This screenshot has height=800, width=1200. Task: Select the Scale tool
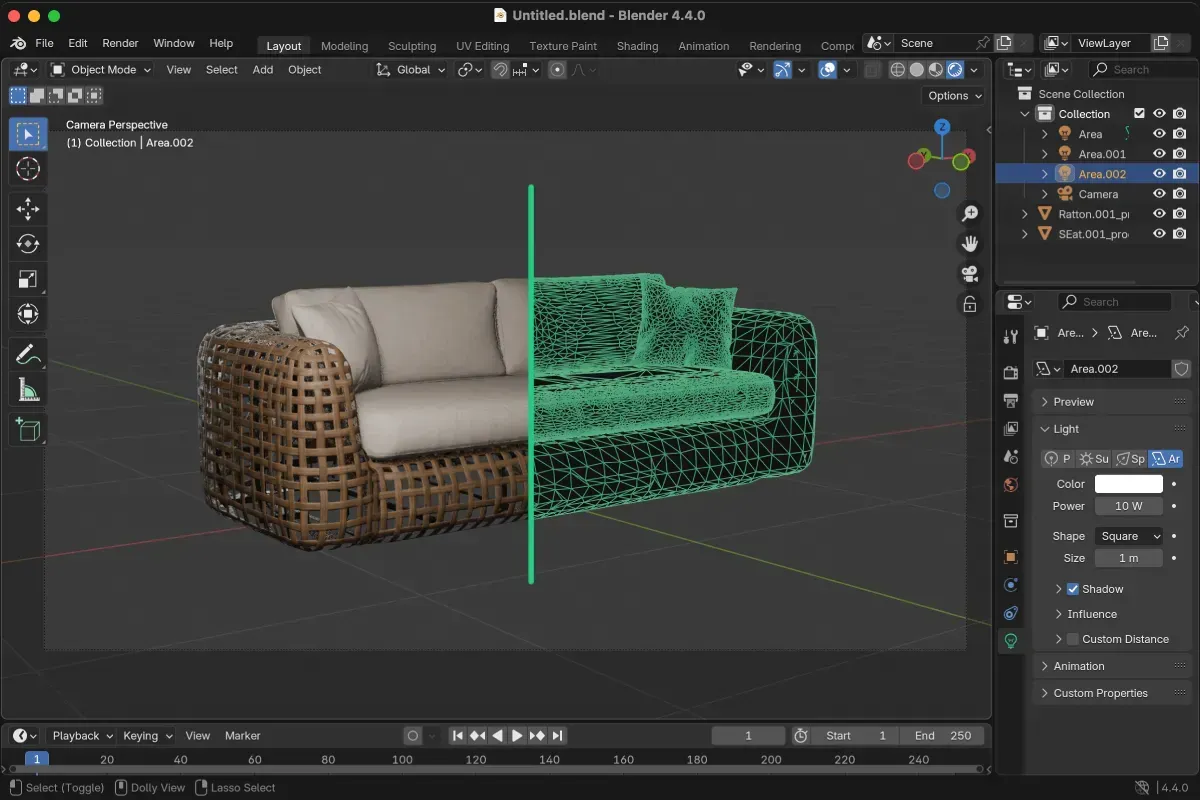click(28, 279)
